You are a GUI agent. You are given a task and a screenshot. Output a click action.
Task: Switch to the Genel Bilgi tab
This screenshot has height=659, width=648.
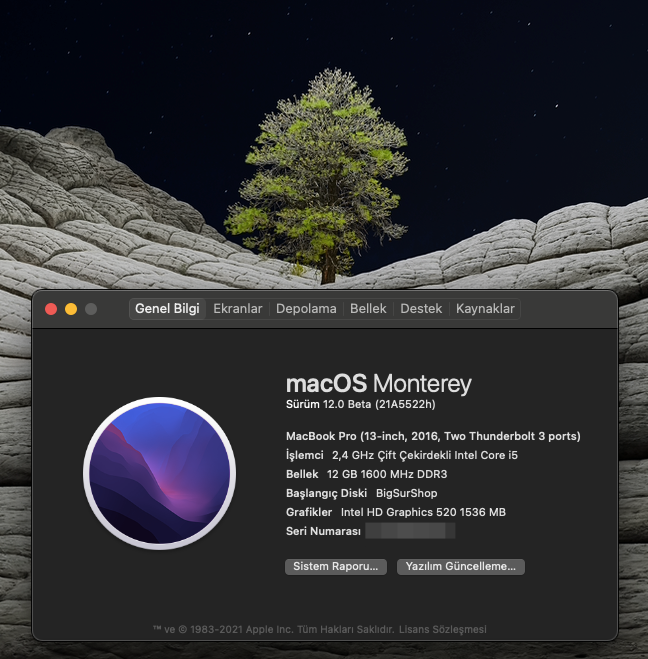[168, 309]
